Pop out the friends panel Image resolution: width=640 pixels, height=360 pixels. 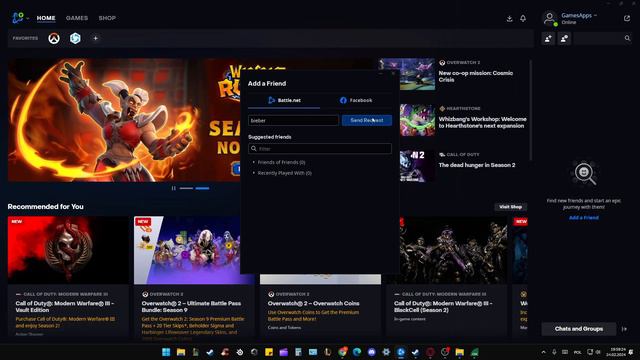627,18
